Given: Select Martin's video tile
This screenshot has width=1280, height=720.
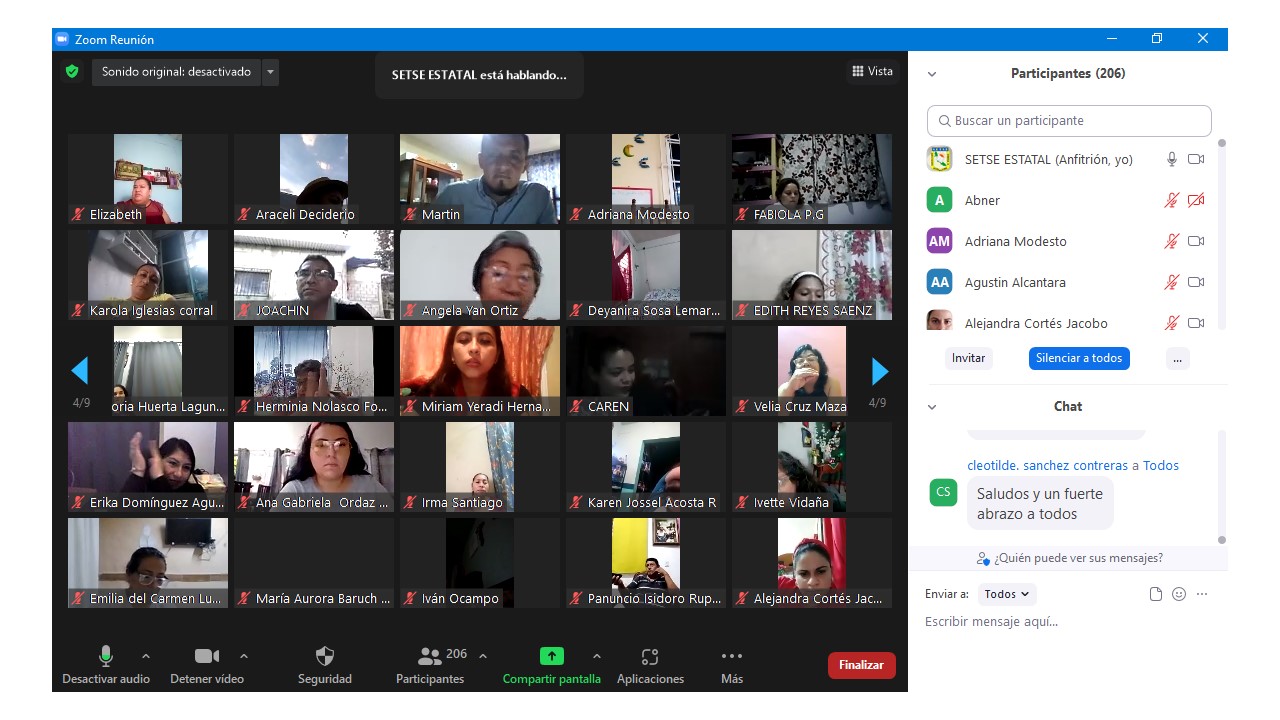Looking at the screenshot, I should [480, 179].
